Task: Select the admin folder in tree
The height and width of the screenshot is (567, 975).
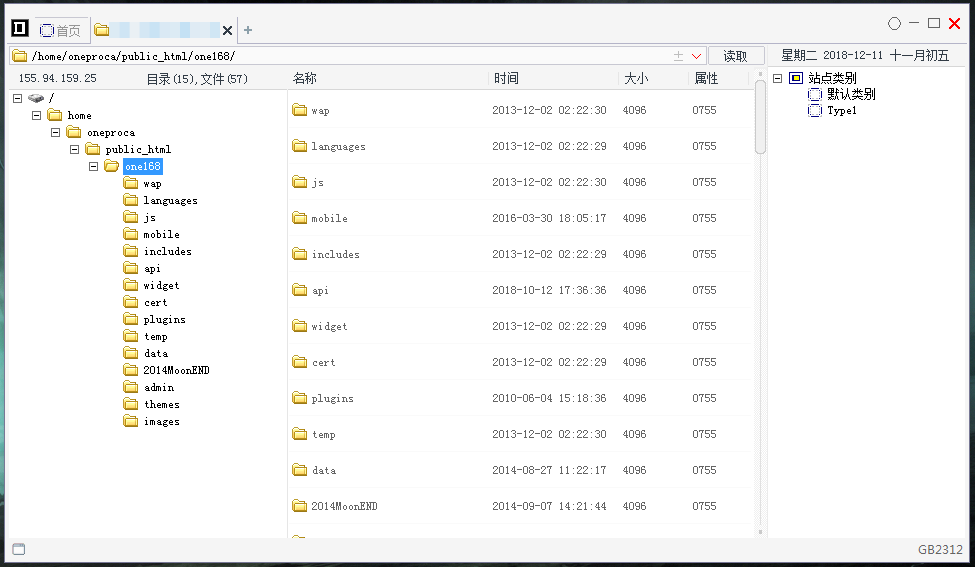Action: [159, 387]
